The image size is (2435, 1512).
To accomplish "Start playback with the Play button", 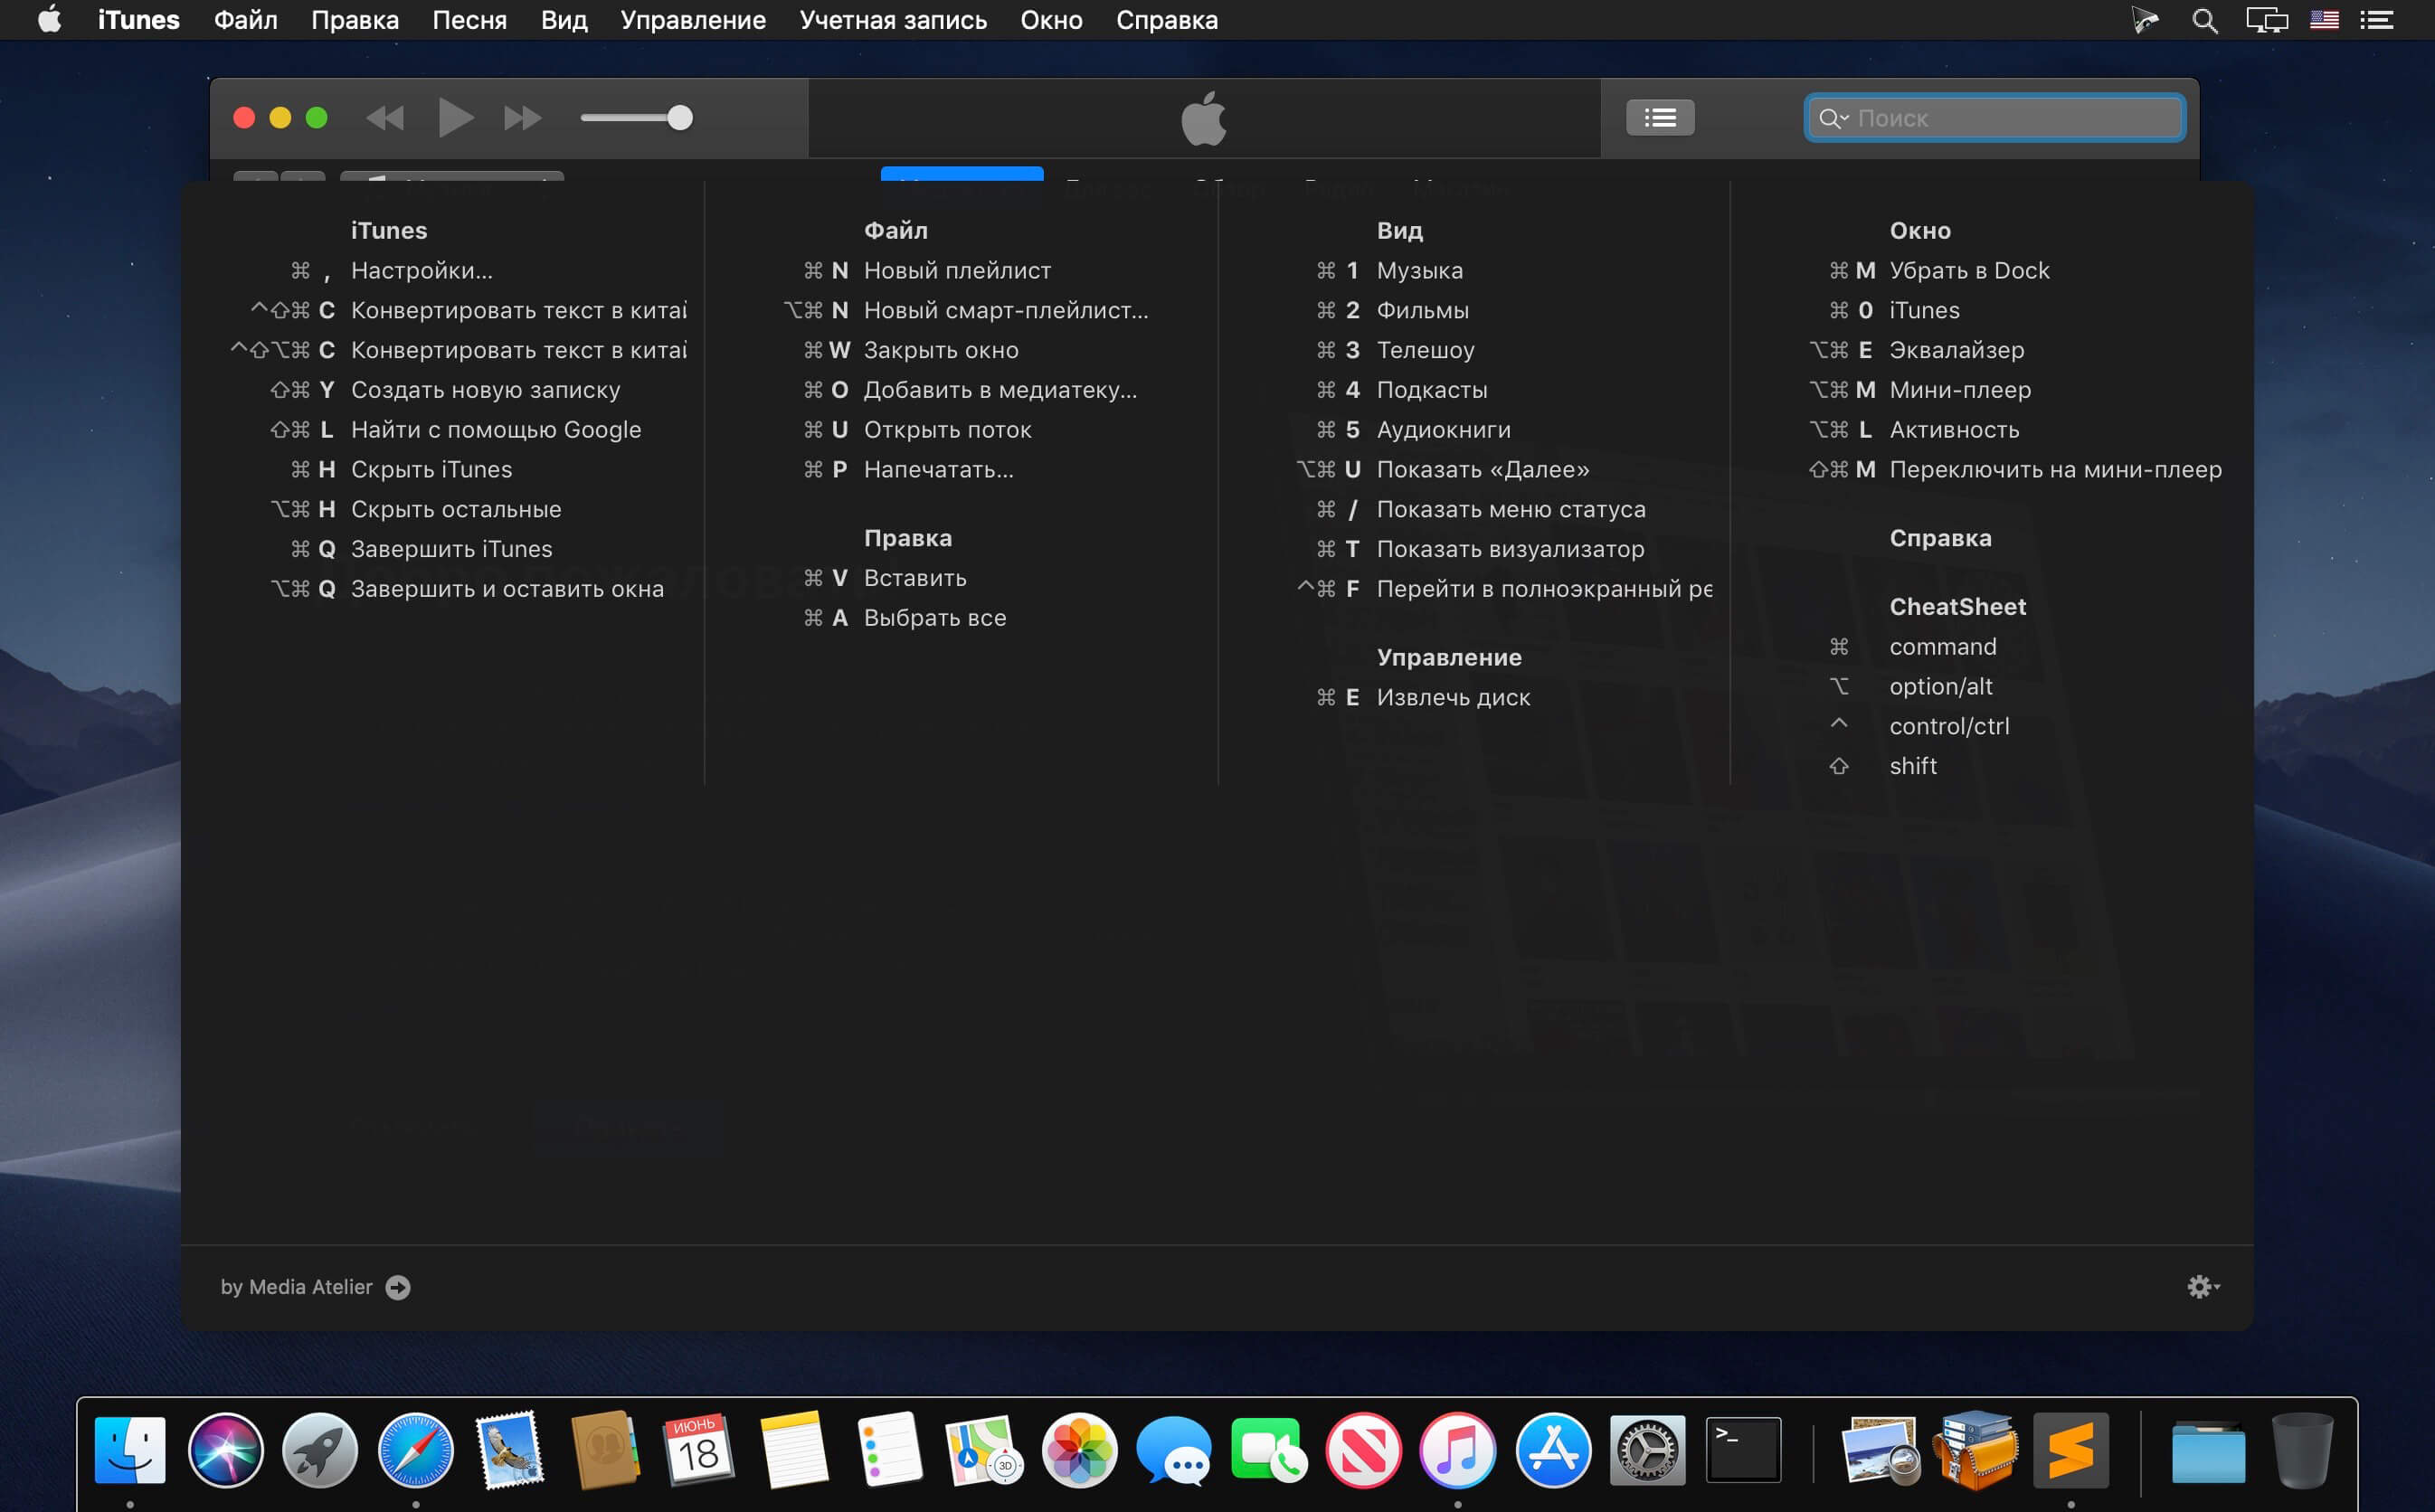I will coord(456,118).
